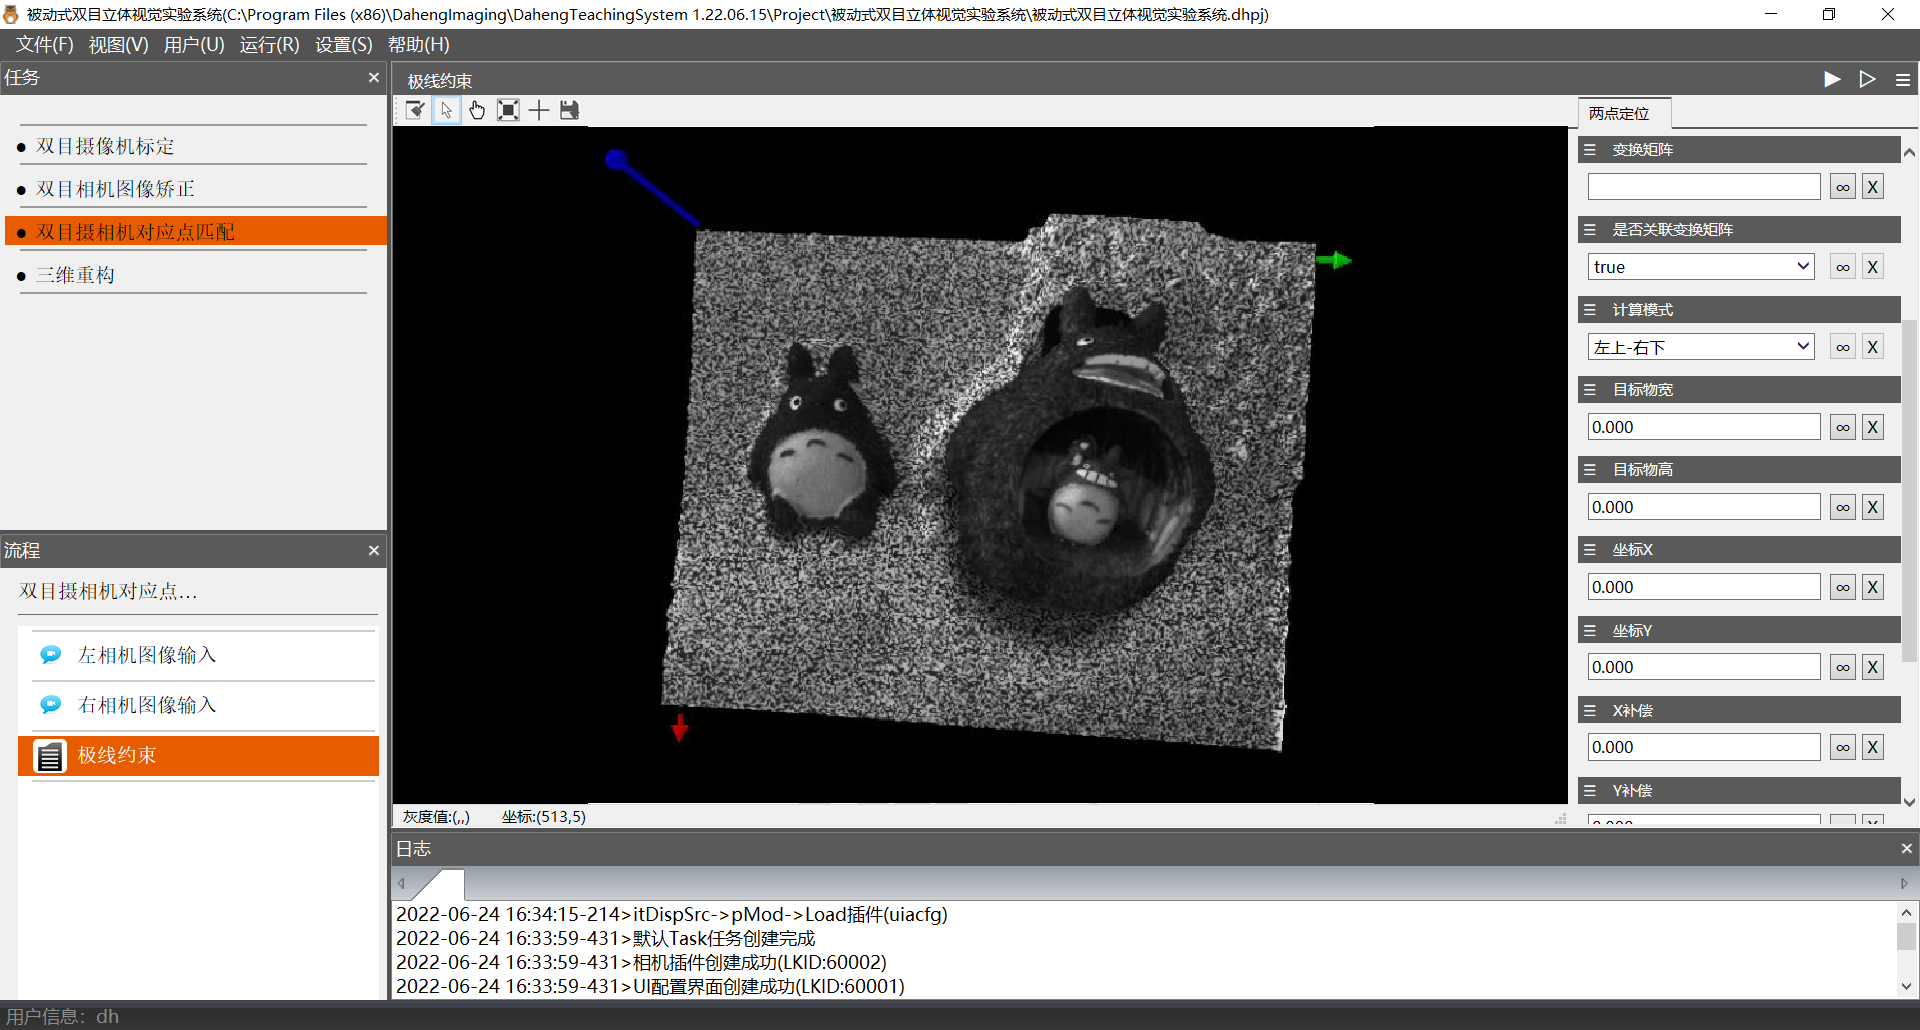Click the 坐标Y section menu icon
Image resolution: width=1920 pixels, height=1030 pixels.
click(1590, 631)
